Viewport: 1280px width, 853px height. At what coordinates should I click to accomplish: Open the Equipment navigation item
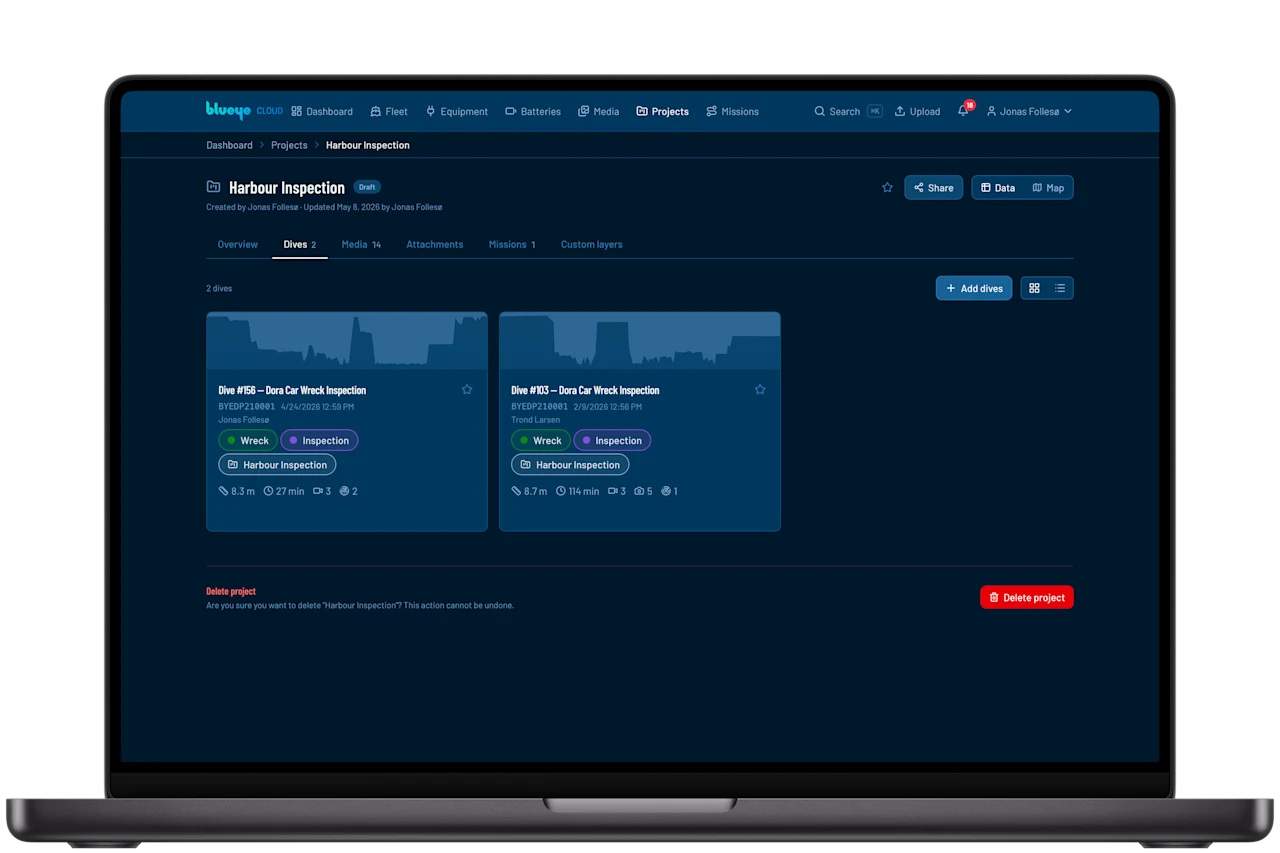tap(457, 111)
